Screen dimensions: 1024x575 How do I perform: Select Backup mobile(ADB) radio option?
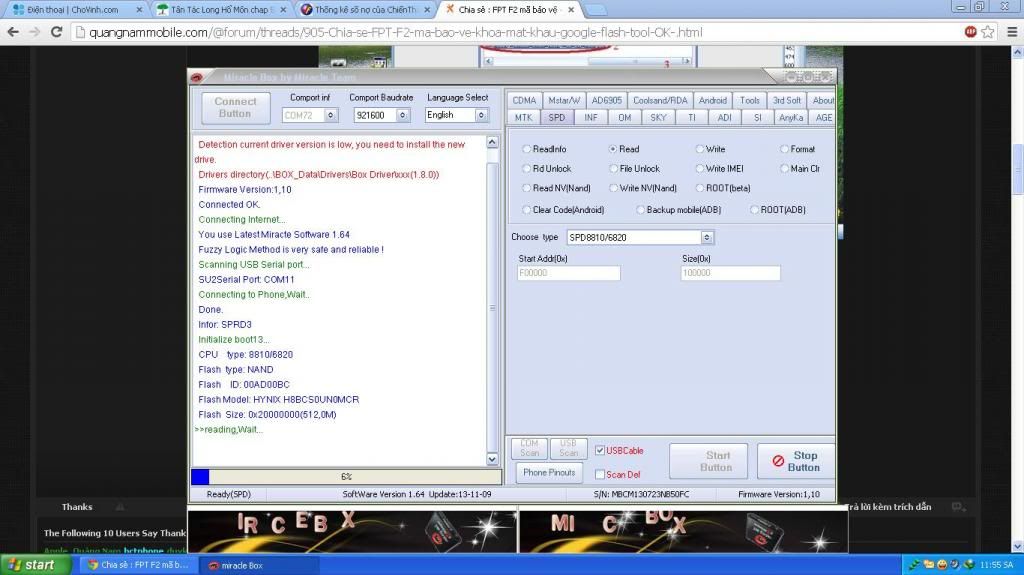(640, 210)
